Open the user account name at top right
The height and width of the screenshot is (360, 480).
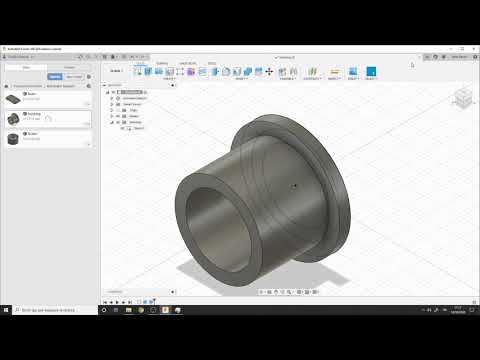pos(459,57)
